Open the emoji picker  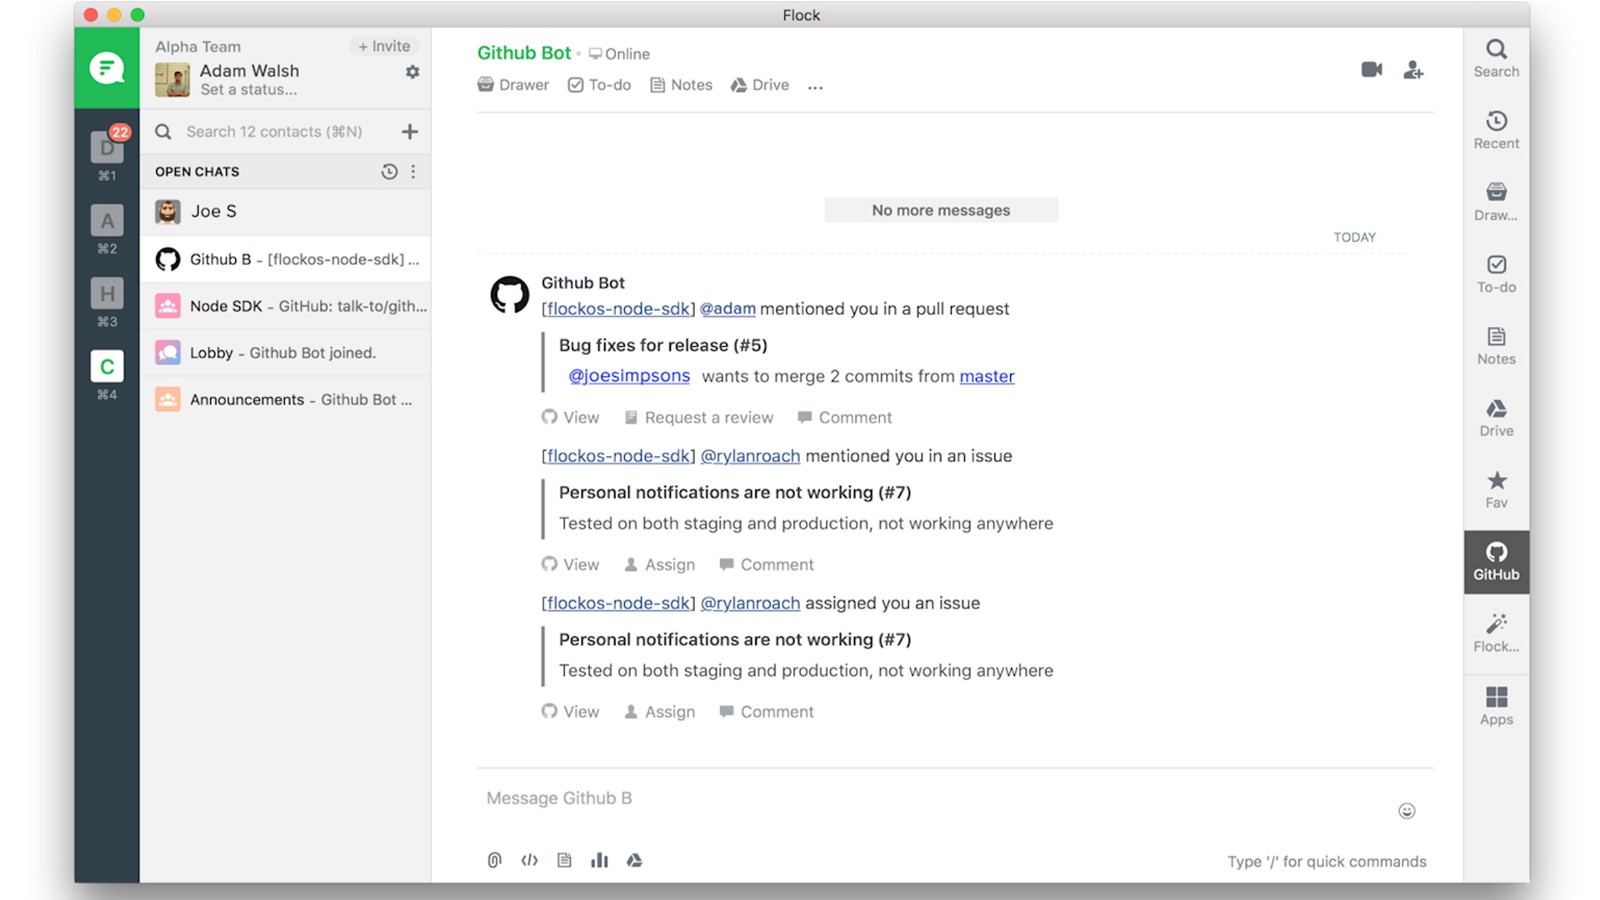[x=1406, y=811]
